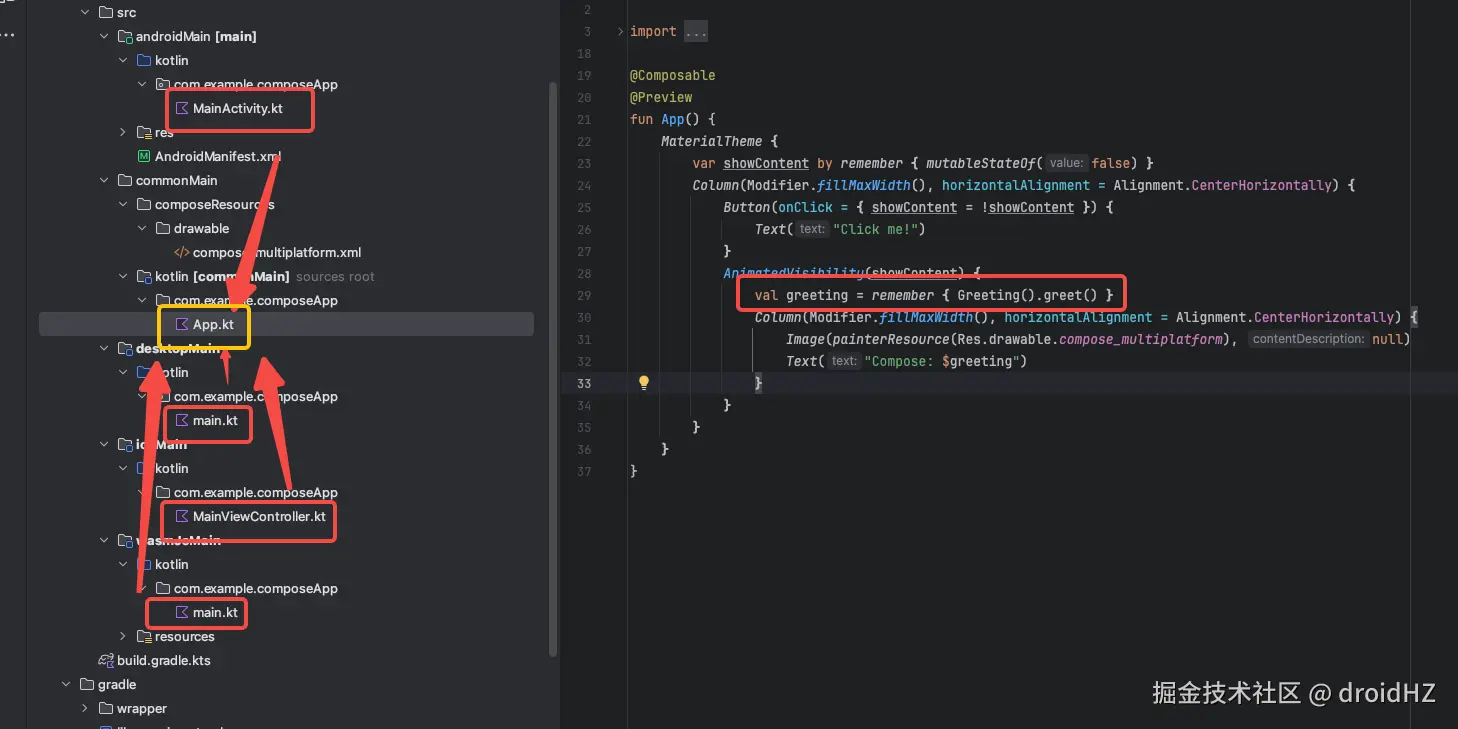The height and width of the screenshot is (729, 1458).
Task: Select the kotlin folder label under wasmJsMain
Action: (171, 564)
